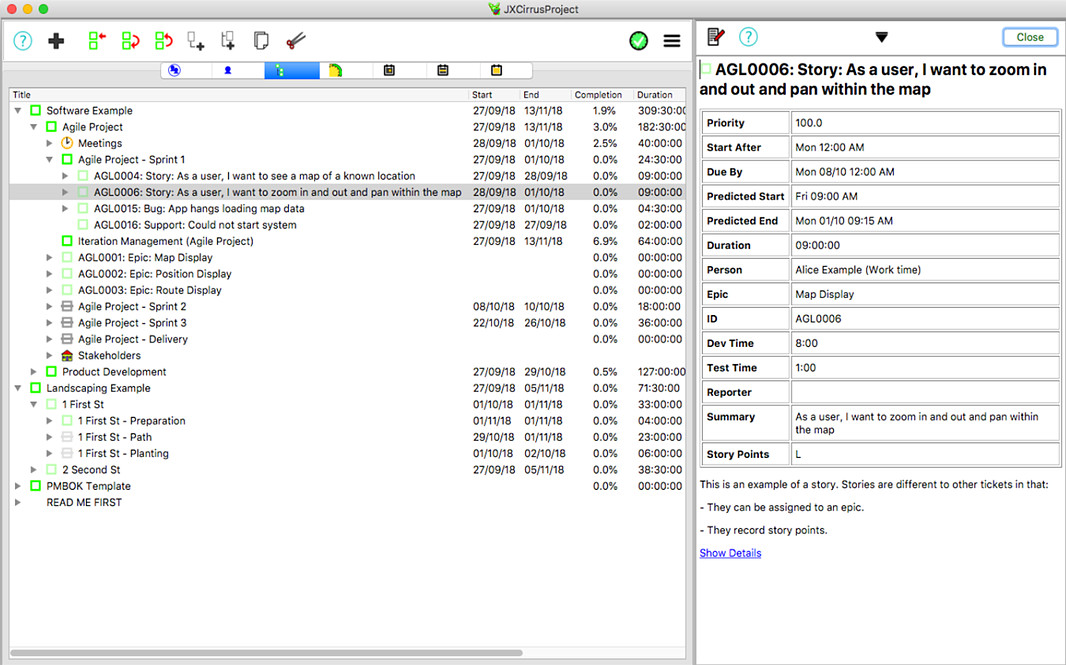Sort by the Title column header
Viewport: 1066px width, 665px height.
[x=239, y=95]
